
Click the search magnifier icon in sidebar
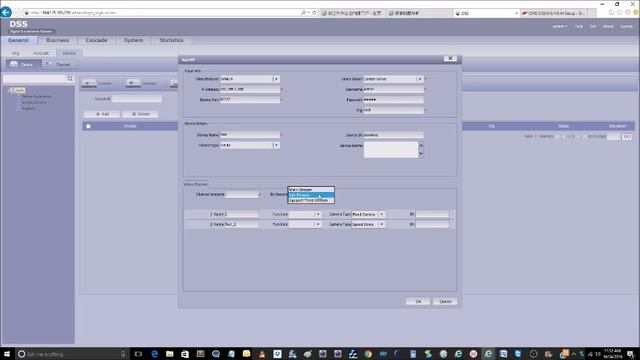pyautogui.click(x=70, y=79)
